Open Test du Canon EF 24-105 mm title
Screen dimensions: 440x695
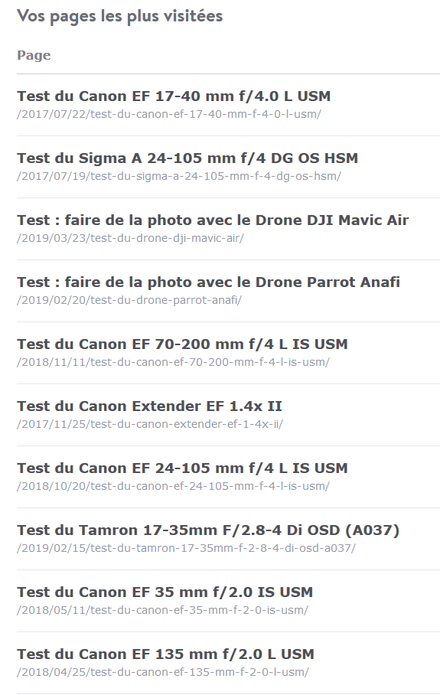click(x=182, y=469)
